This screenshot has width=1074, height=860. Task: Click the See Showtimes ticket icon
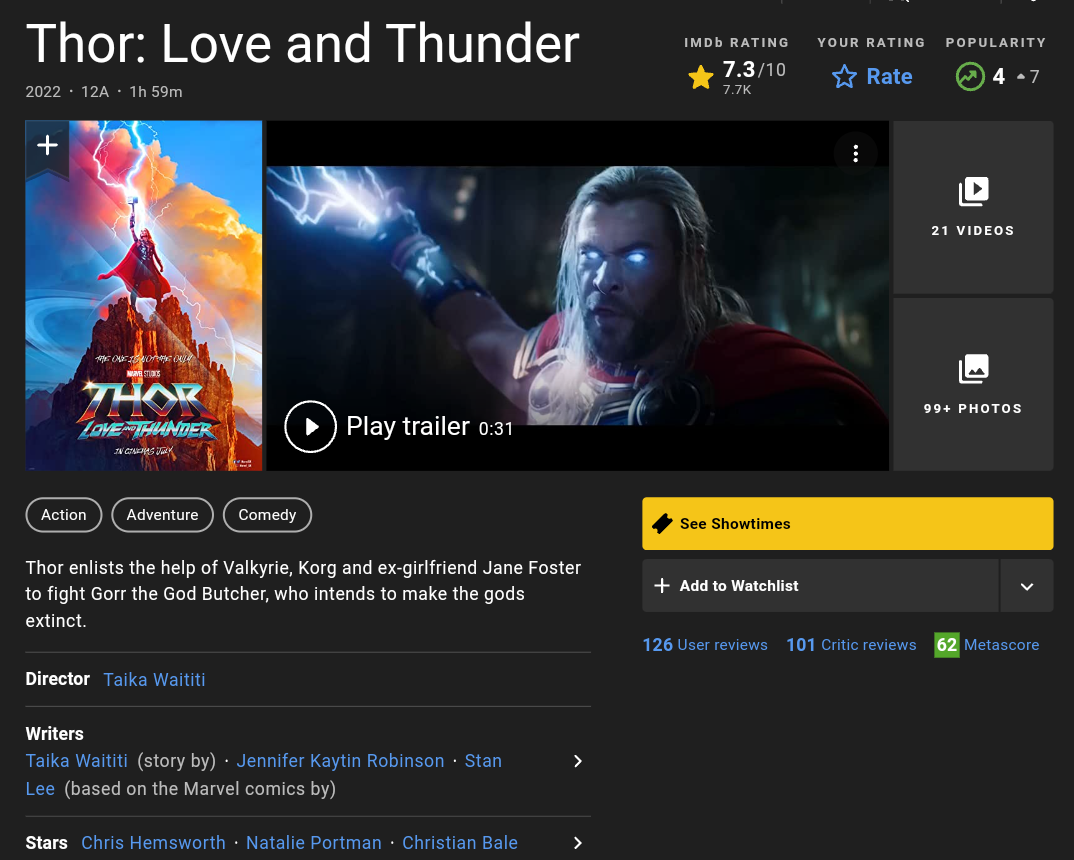662,524
